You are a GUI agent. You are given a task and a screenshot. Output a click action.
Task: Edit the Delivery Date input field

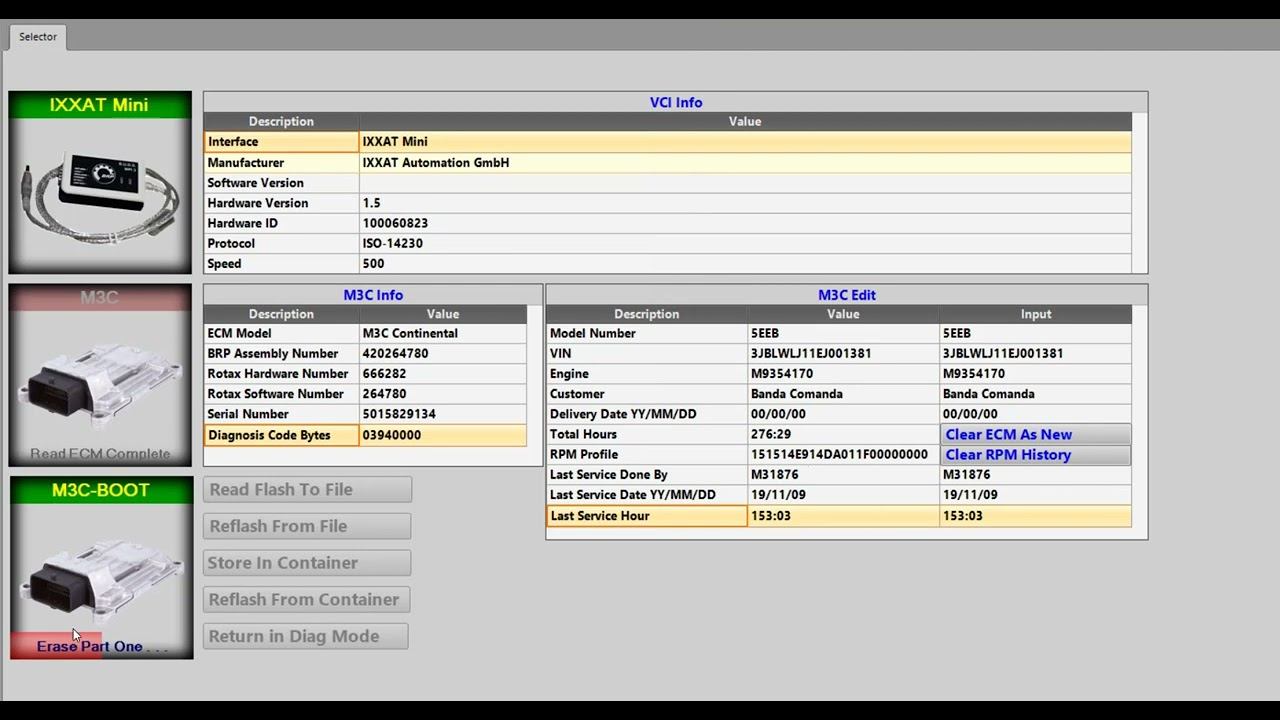pyautogui.click(x=1035, y=414)
